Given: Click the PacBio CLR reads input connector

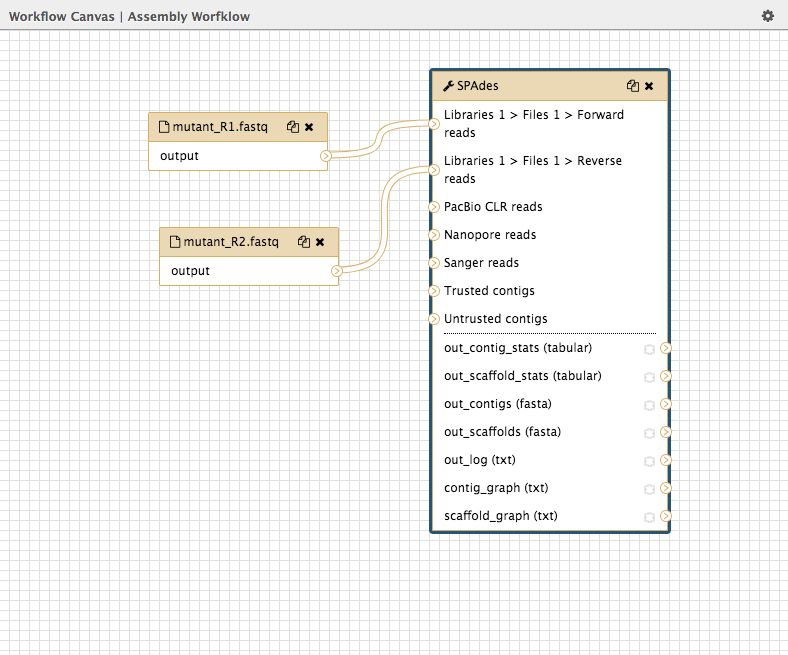Looking at the screenshot, I should pyautogui.click(x=434, y=207).
